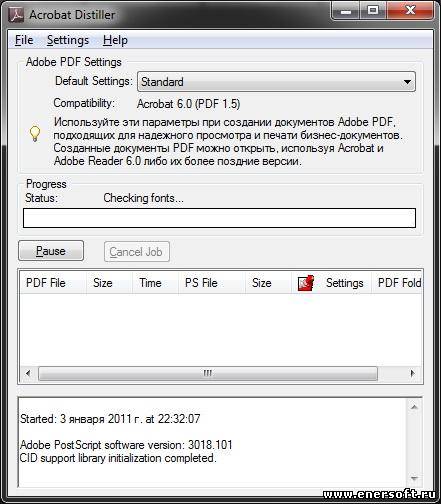The image size is (441, 504).
Task: Click the log pane scroll up arrow
Action: 414,407
